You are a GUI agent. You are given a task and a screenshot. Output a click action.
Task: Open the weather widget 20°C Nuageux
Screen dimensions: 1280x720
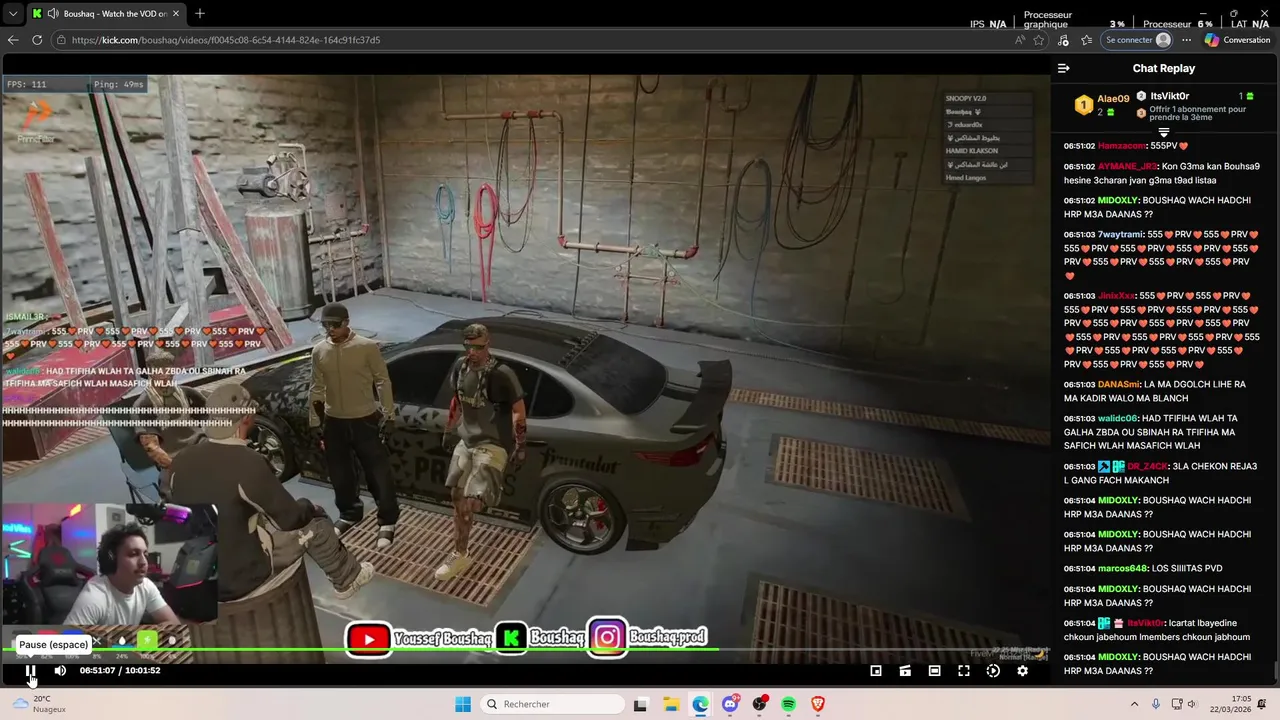40,704
